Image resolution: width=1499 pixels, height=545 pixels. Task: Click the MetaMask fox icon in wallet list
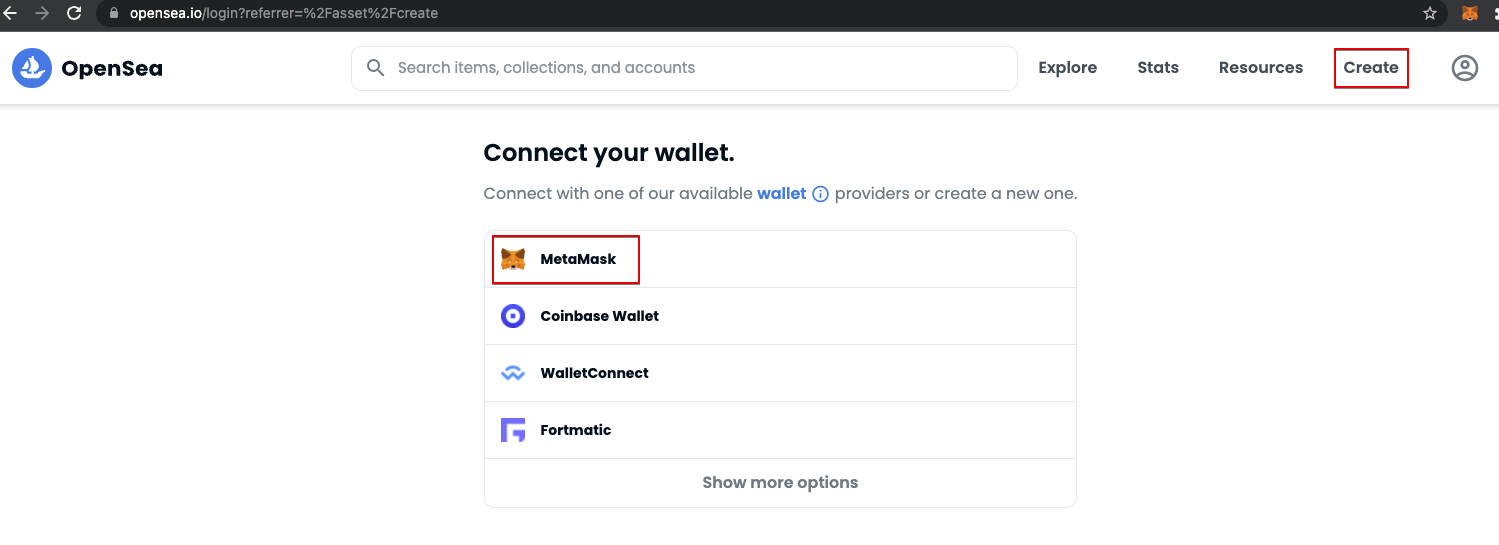click(x=513, y=259)
